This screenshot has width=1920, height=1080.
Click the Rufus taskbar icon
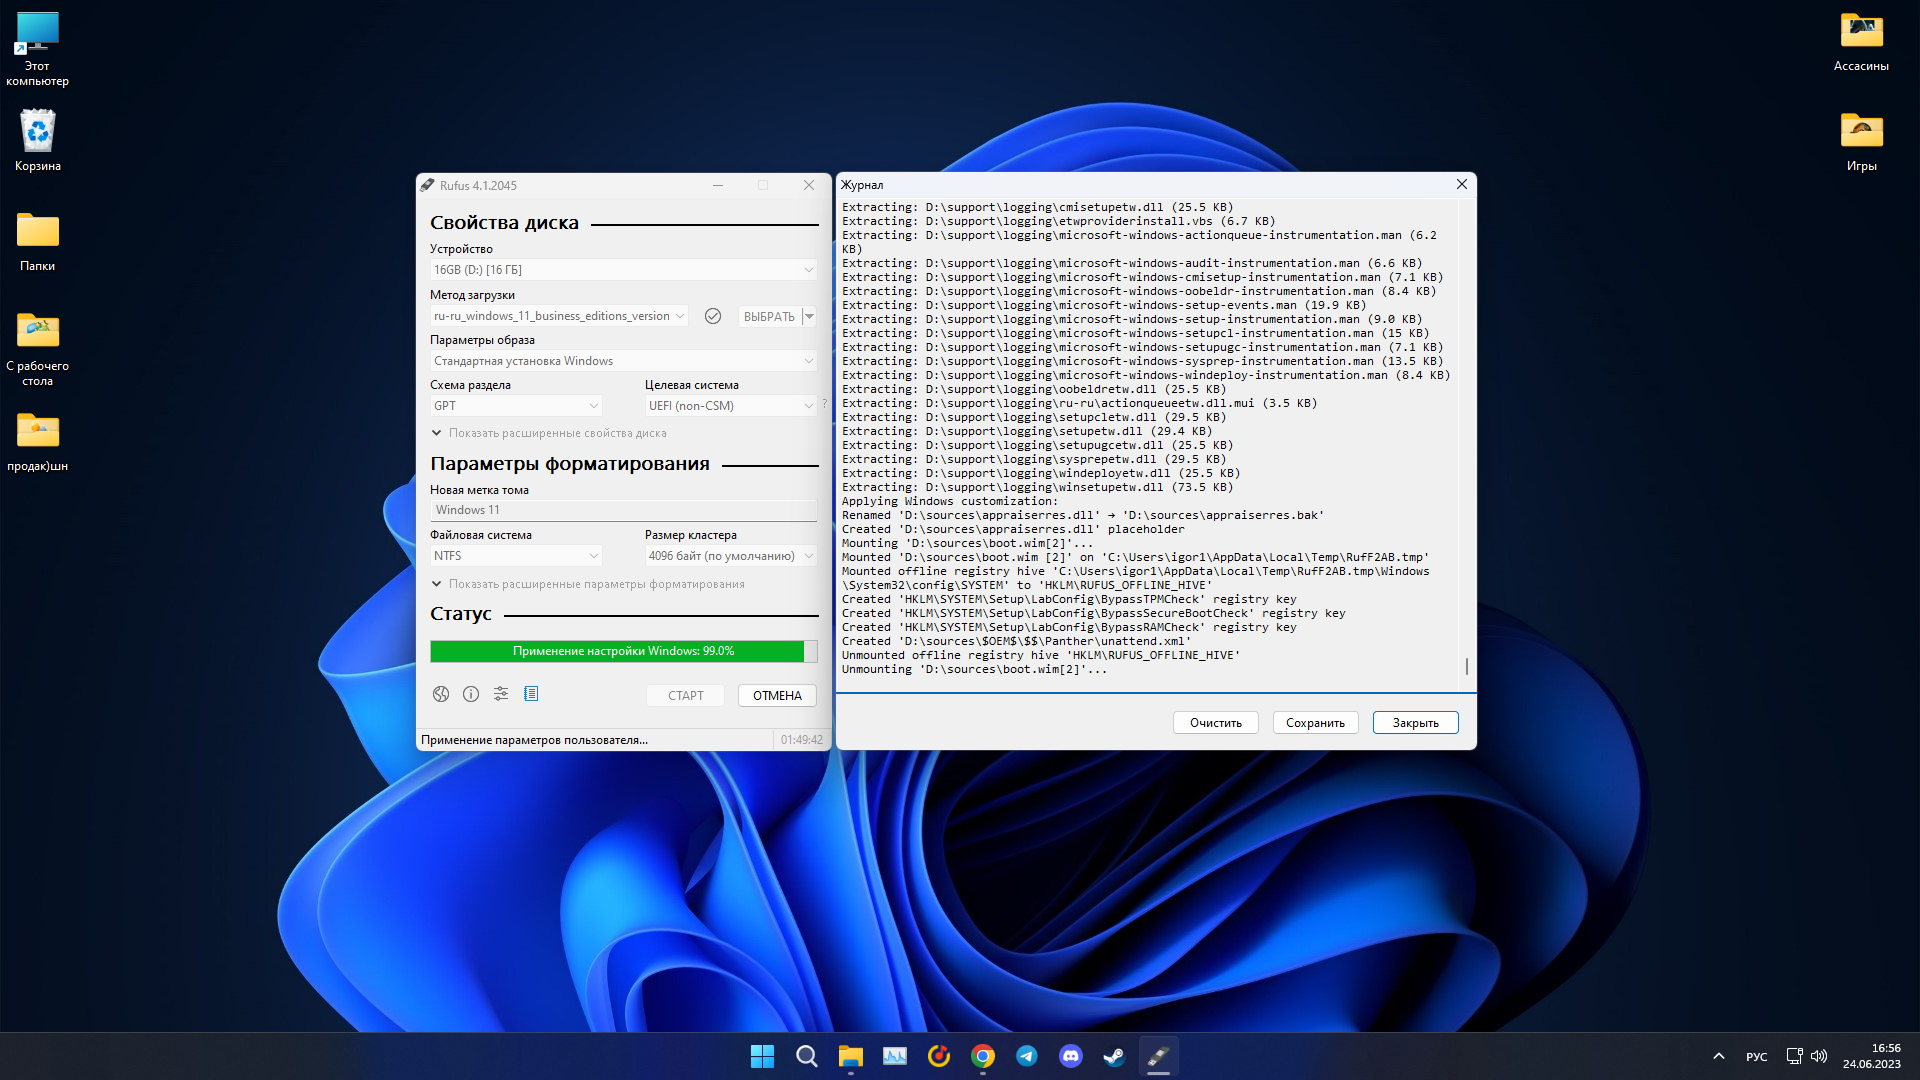[x=1158, y=1056]
